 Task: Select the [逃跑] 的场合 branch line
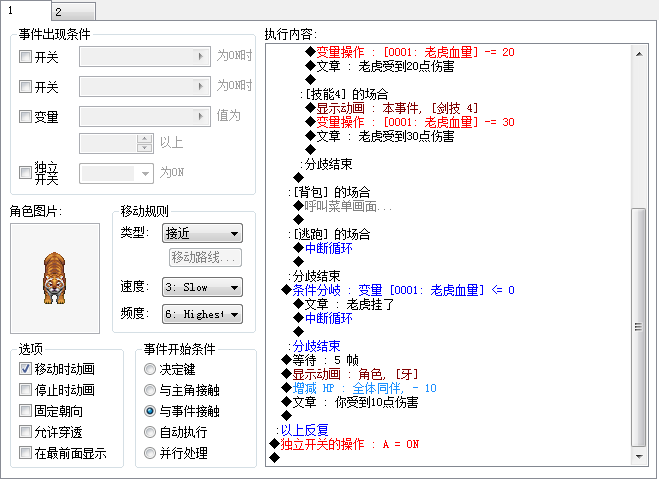331,234
